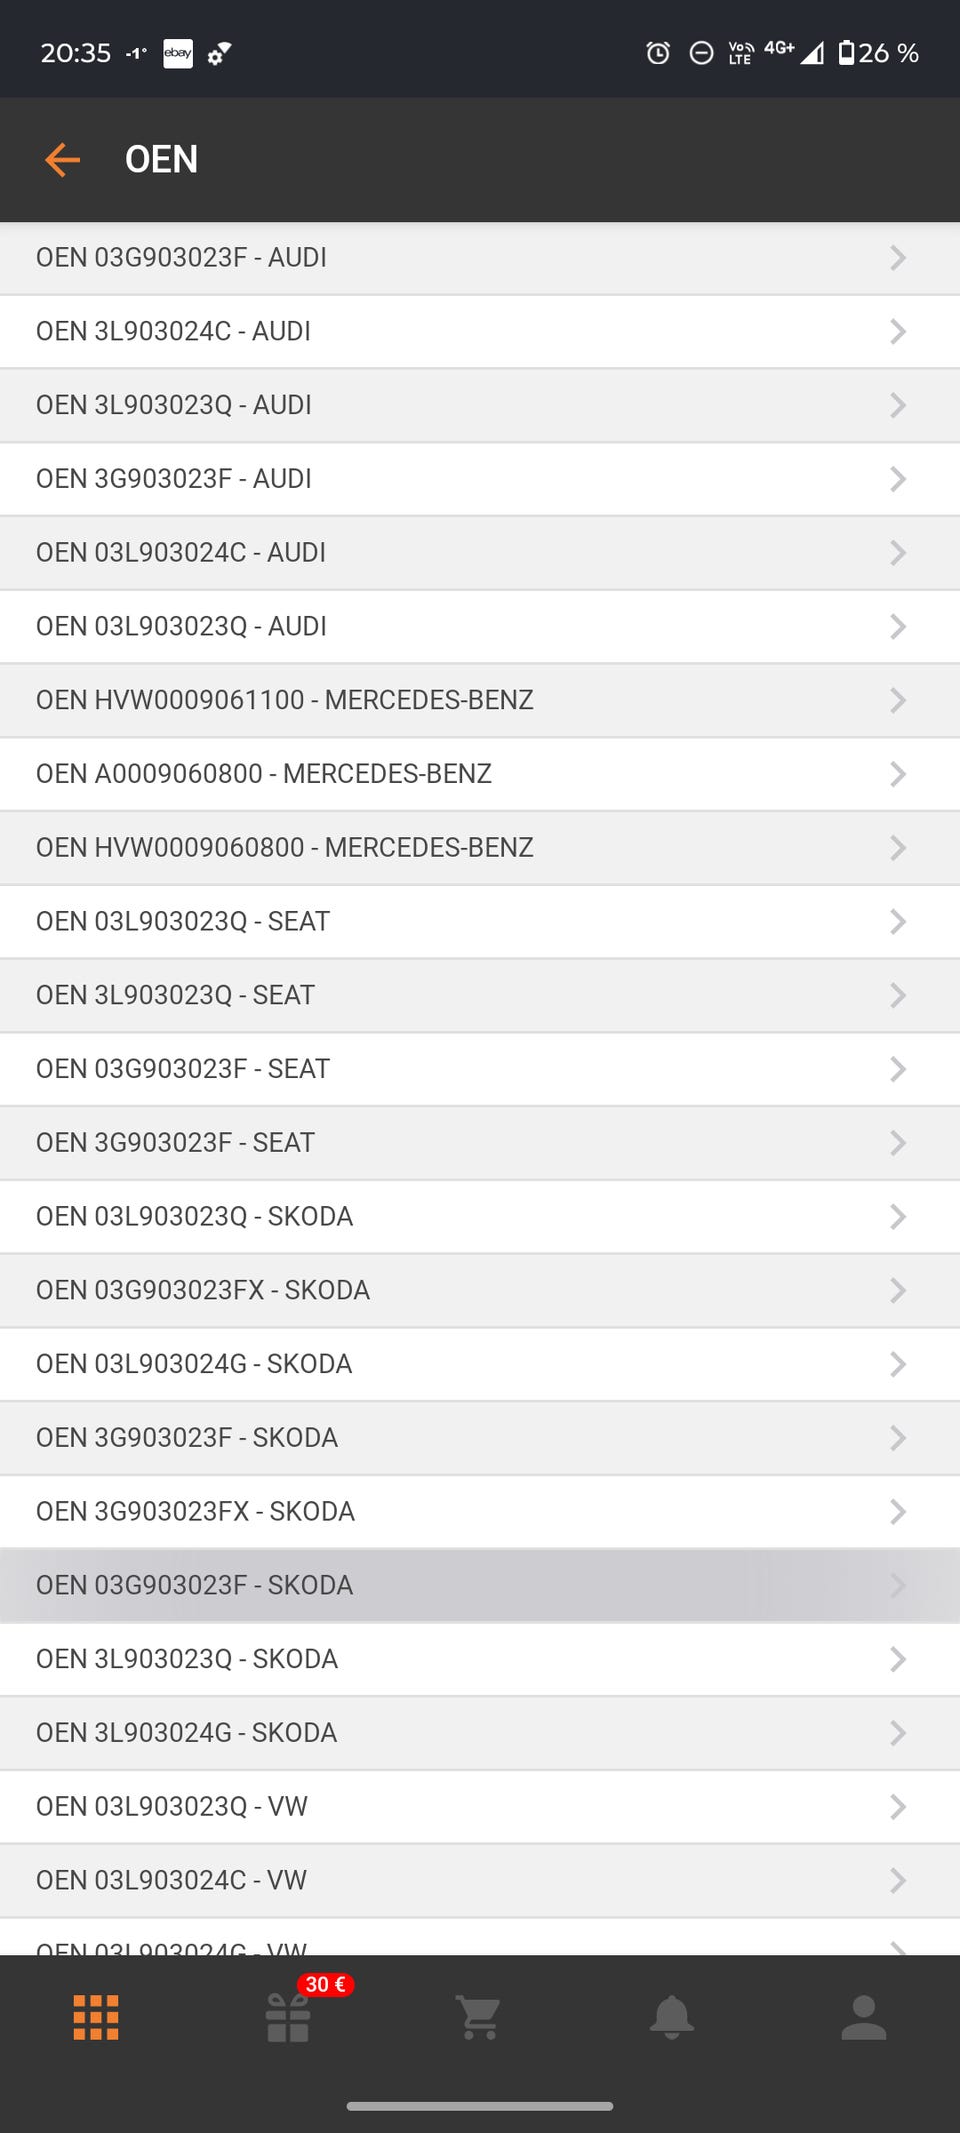Open the catalog grid tab

pos(96,2017)
